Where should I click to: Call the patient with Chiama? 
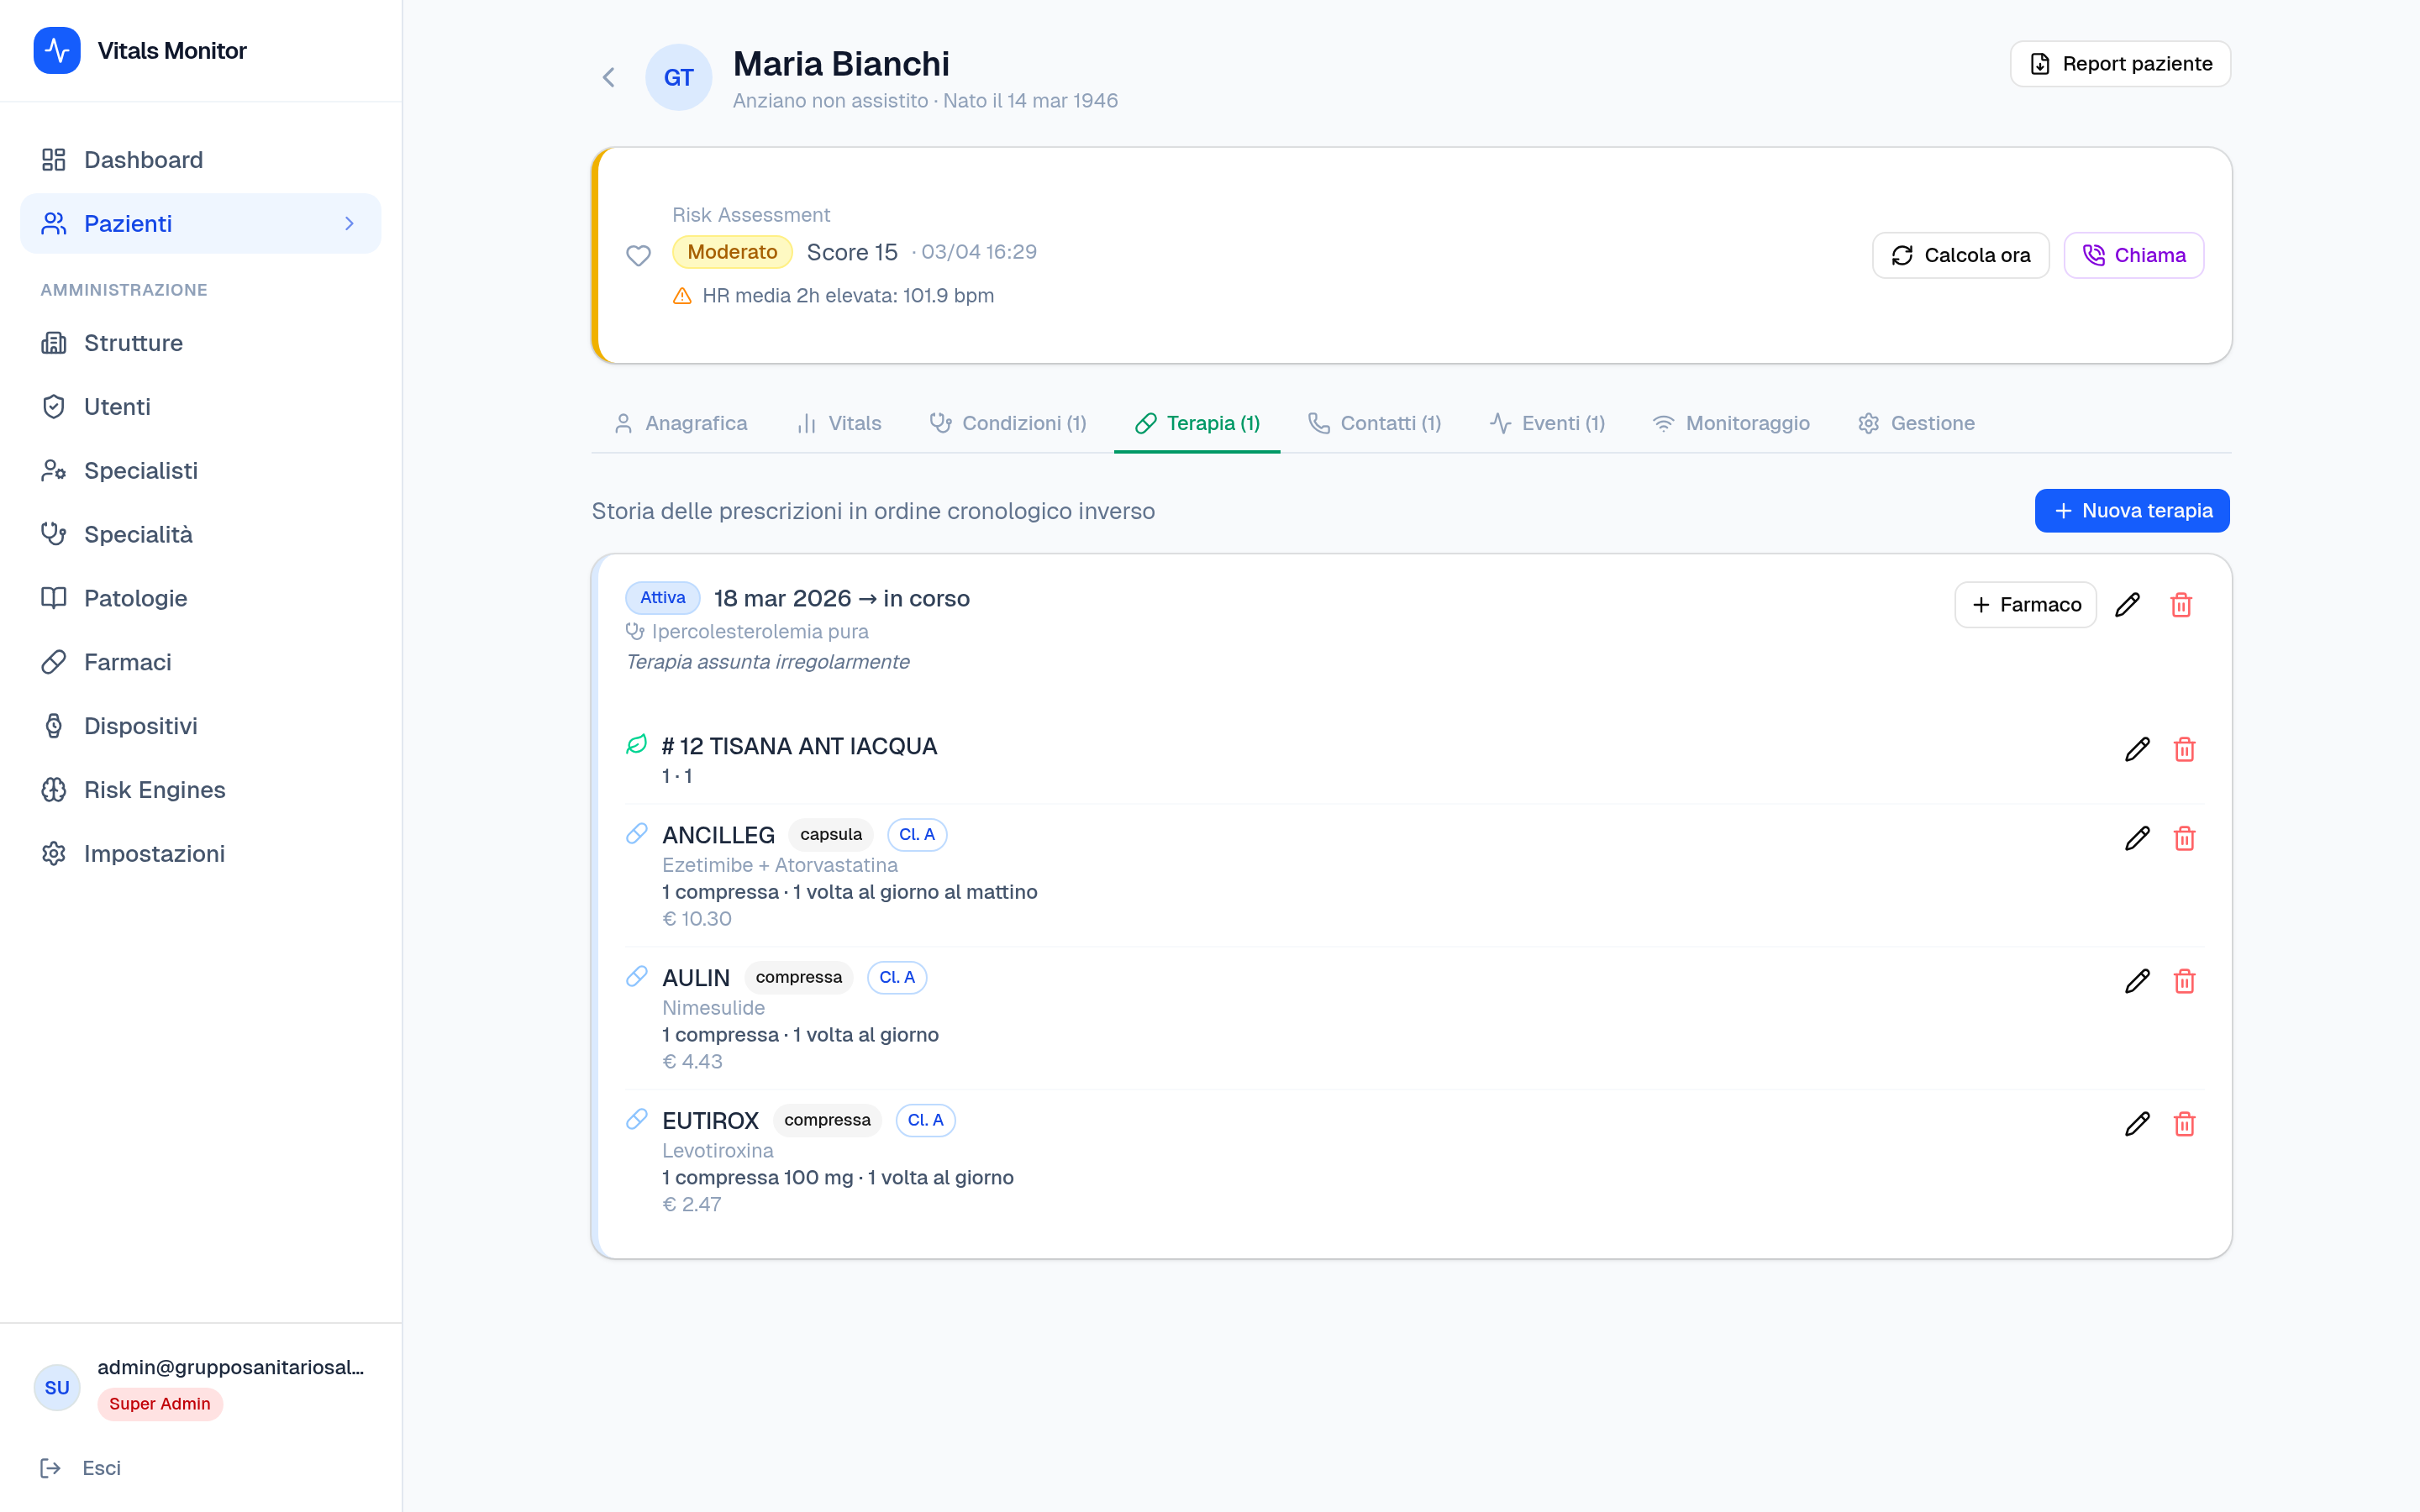coord(2134,256)
